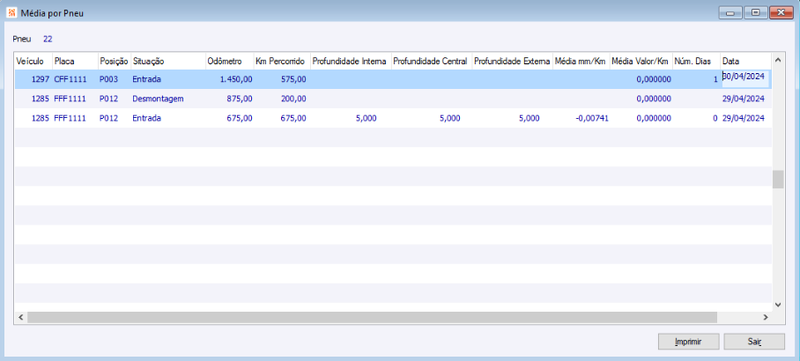Click the Média mm/Km column header
The width and height of the screenshot is (800, 361).
click(x=581, y=61)
